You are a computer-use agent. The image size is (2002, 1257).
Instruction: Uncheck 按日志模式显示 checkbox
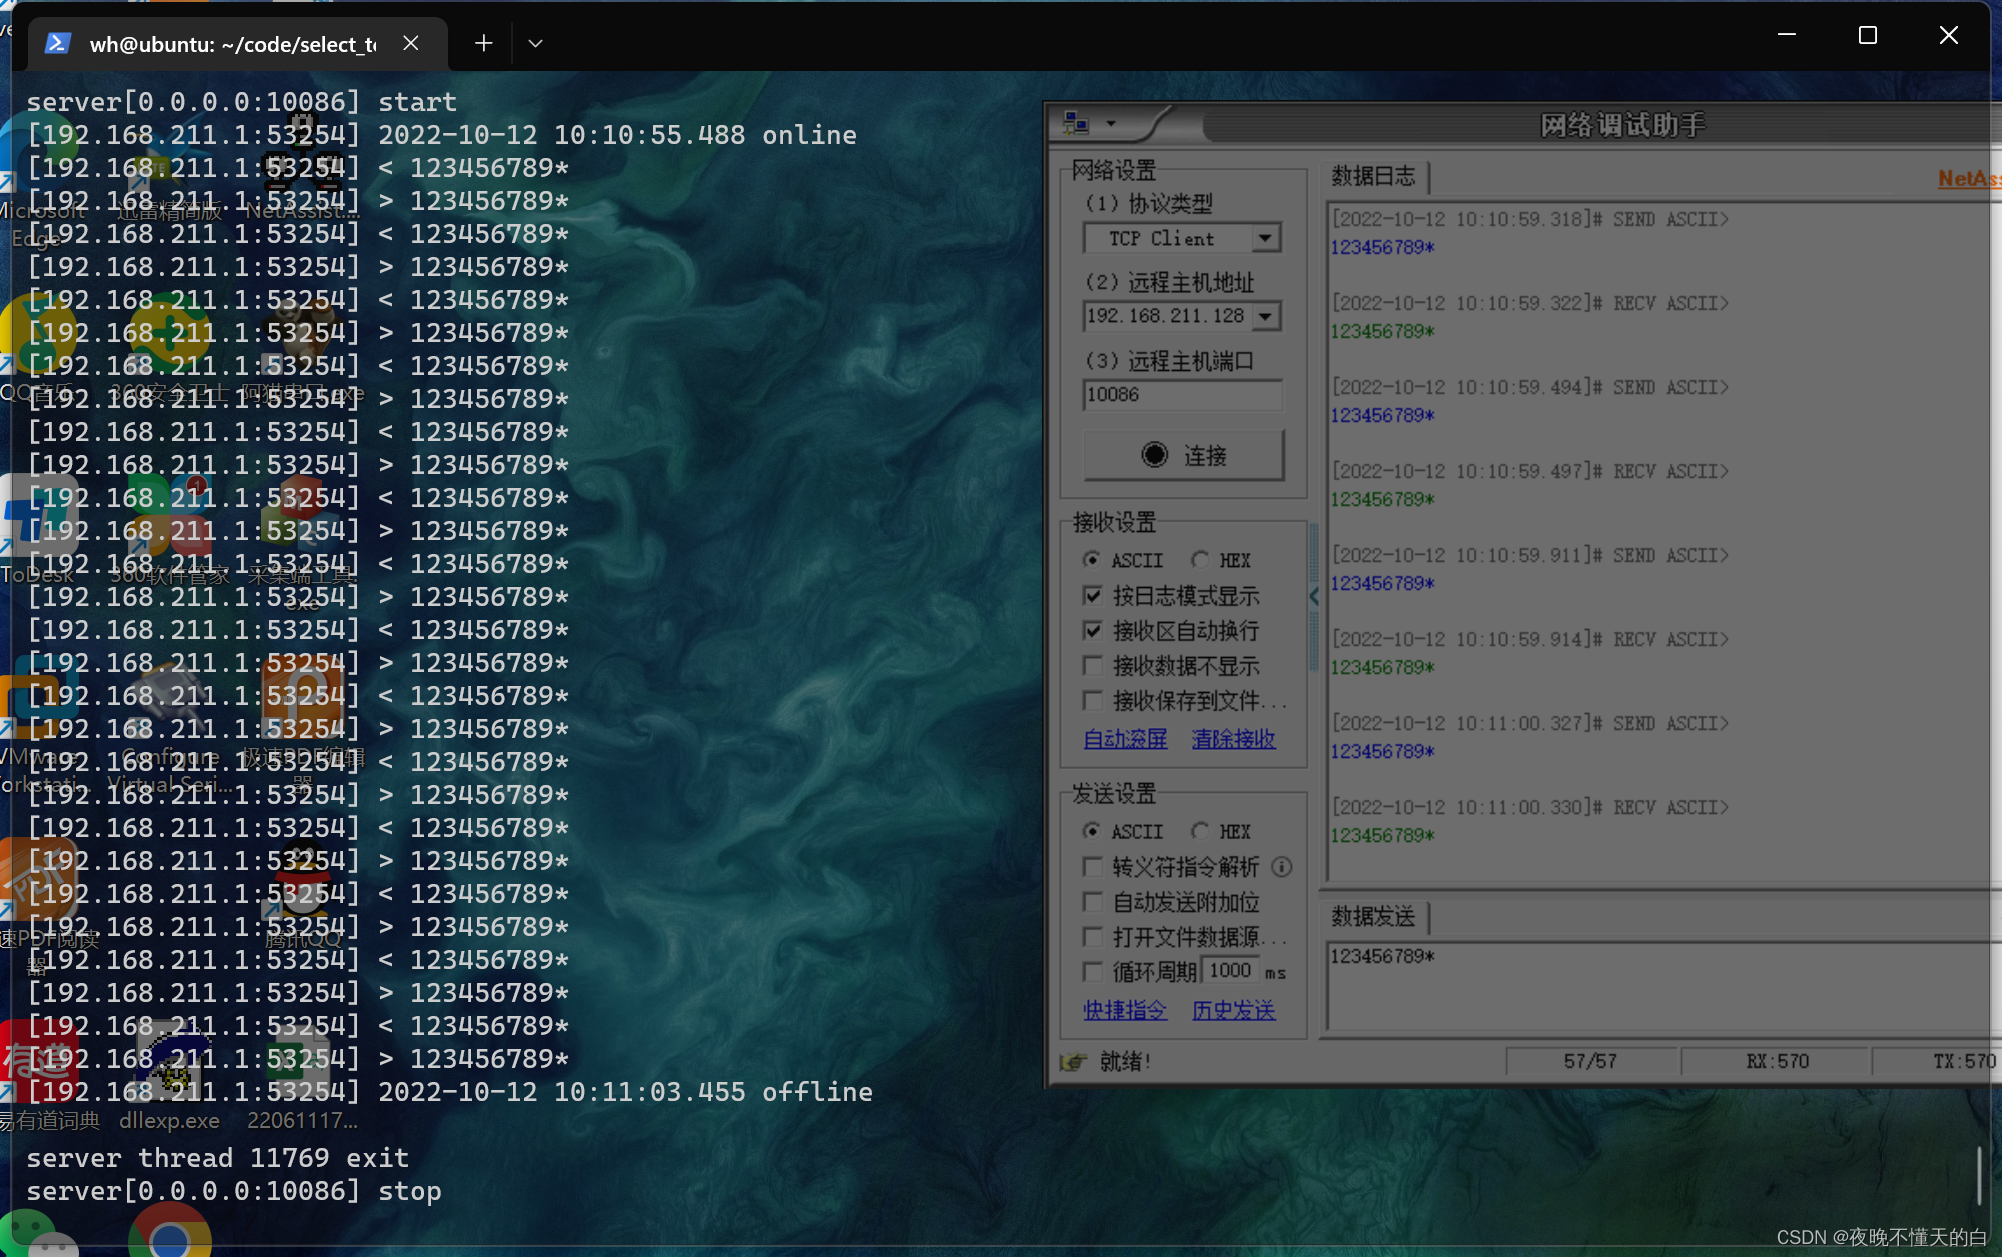1093,596
